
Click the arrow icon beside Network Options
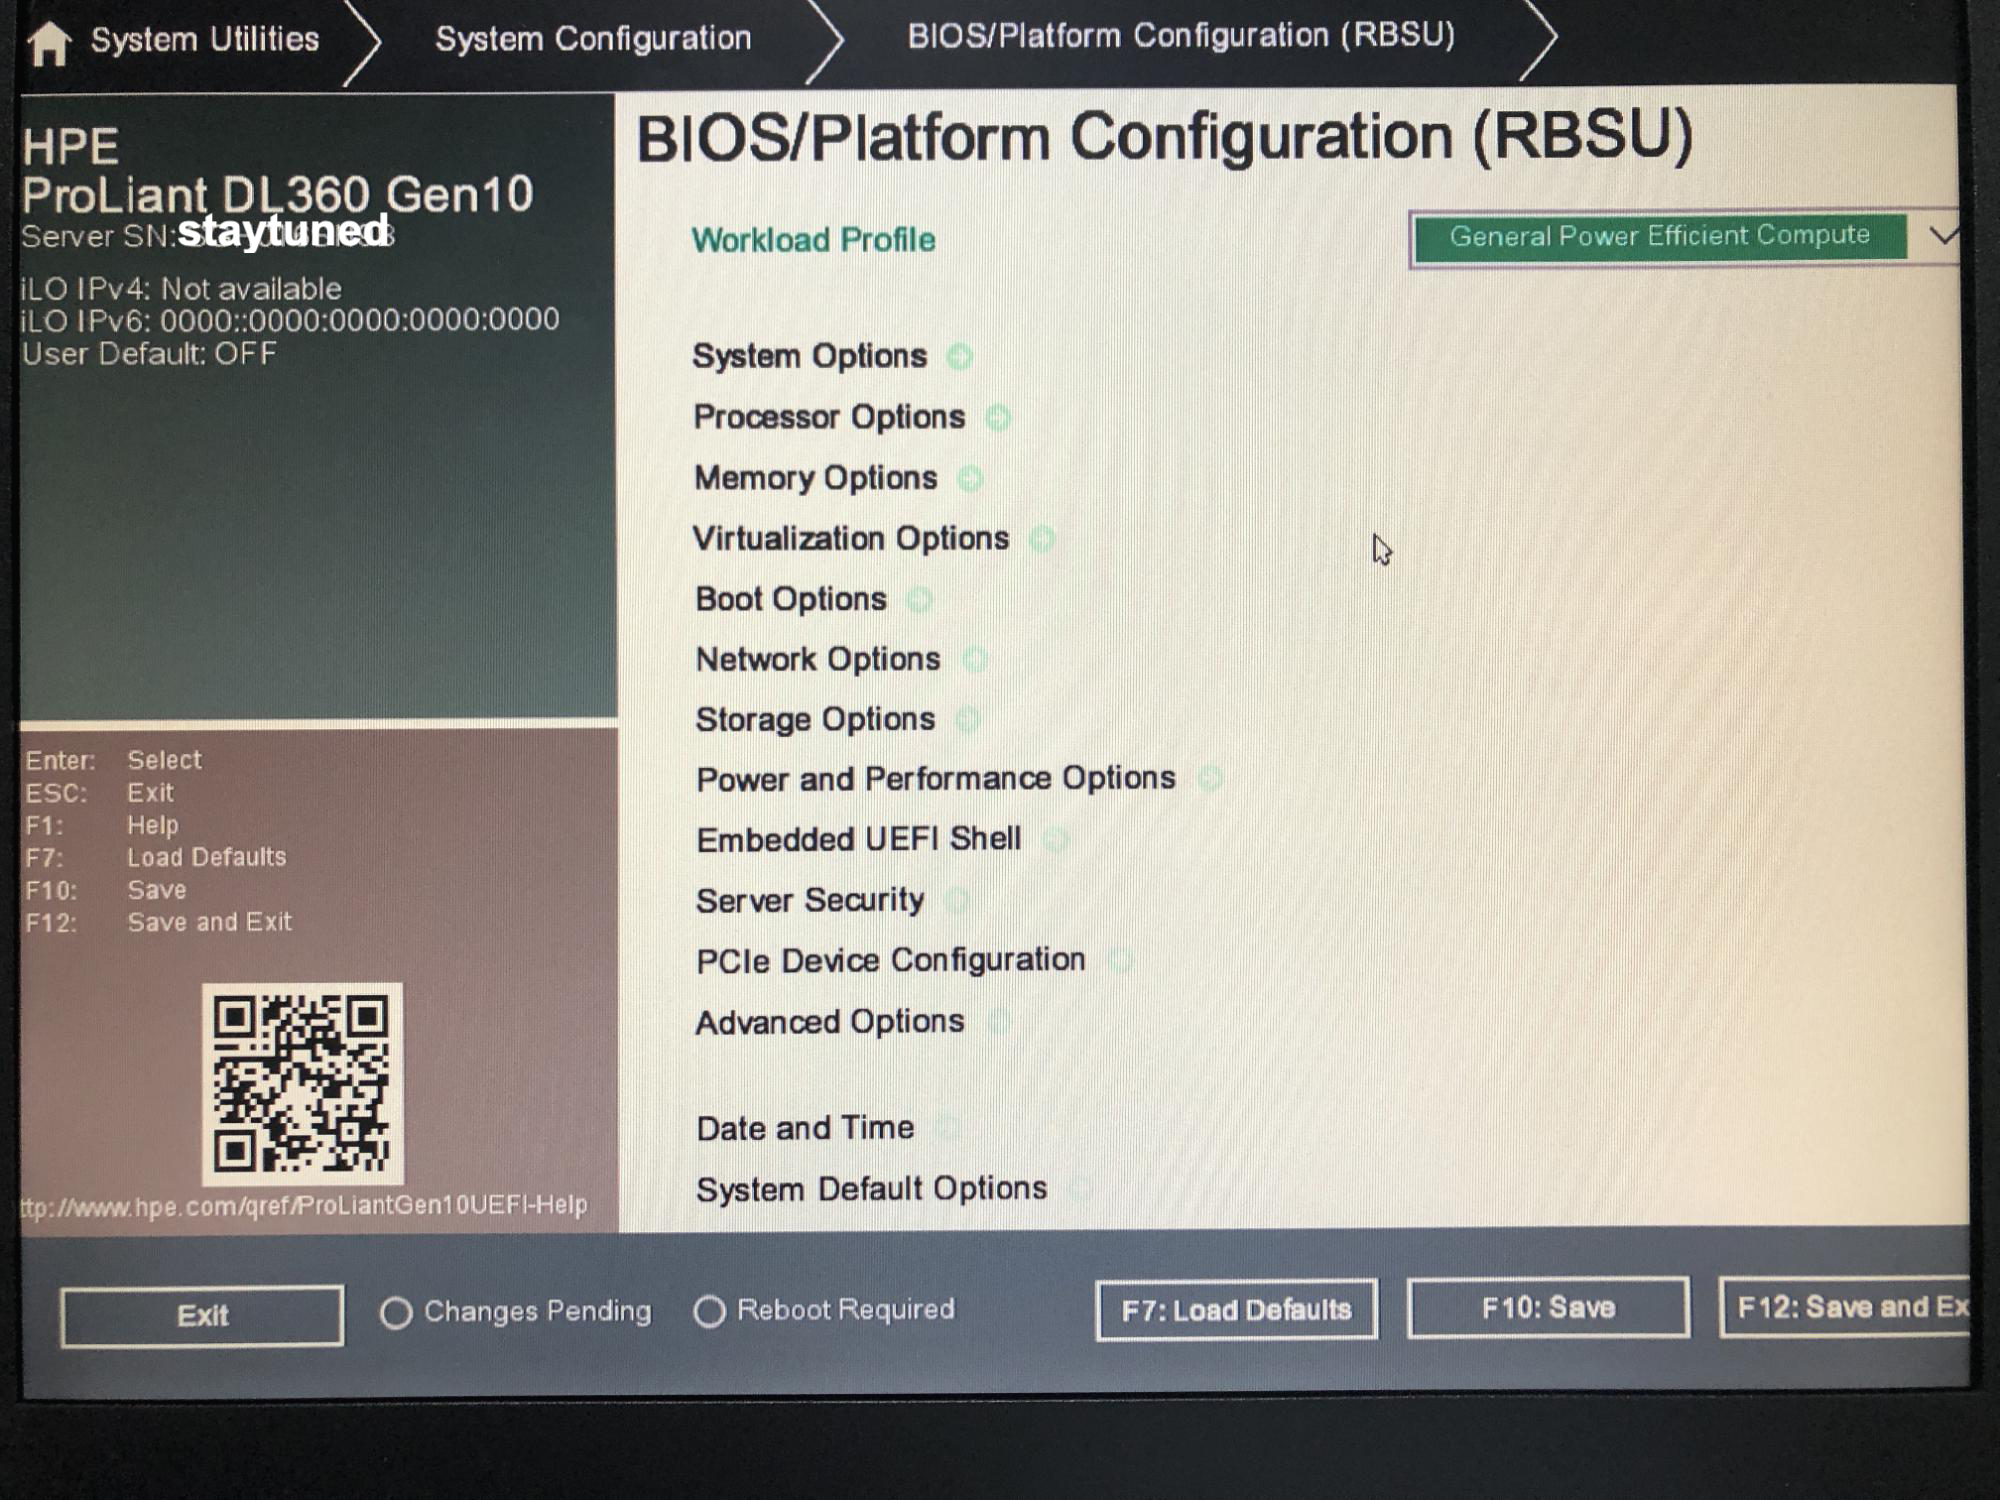pyautogui.click(x=973, y=660)
